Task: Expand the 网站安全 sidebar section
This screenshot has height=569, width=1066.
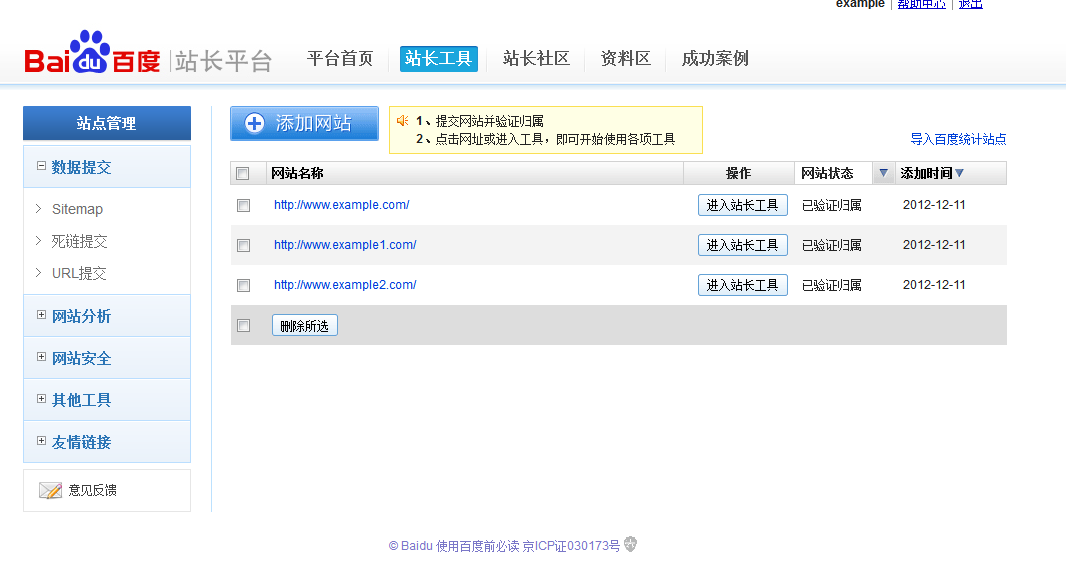Action: pos(41,357)
